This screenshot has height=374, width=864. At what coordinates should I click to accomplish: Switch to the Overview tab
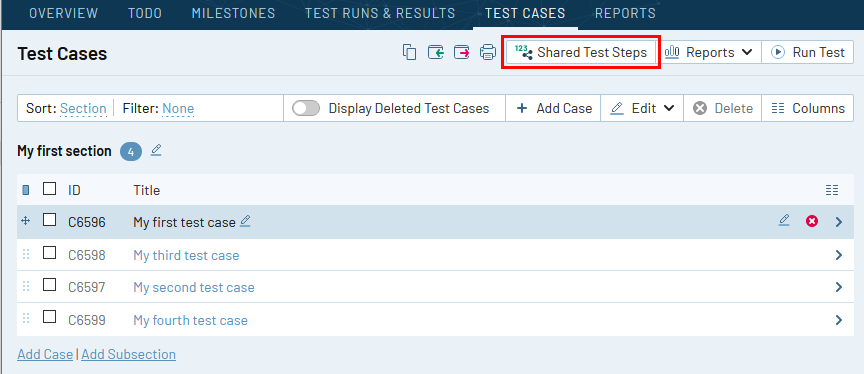(64, 13)
